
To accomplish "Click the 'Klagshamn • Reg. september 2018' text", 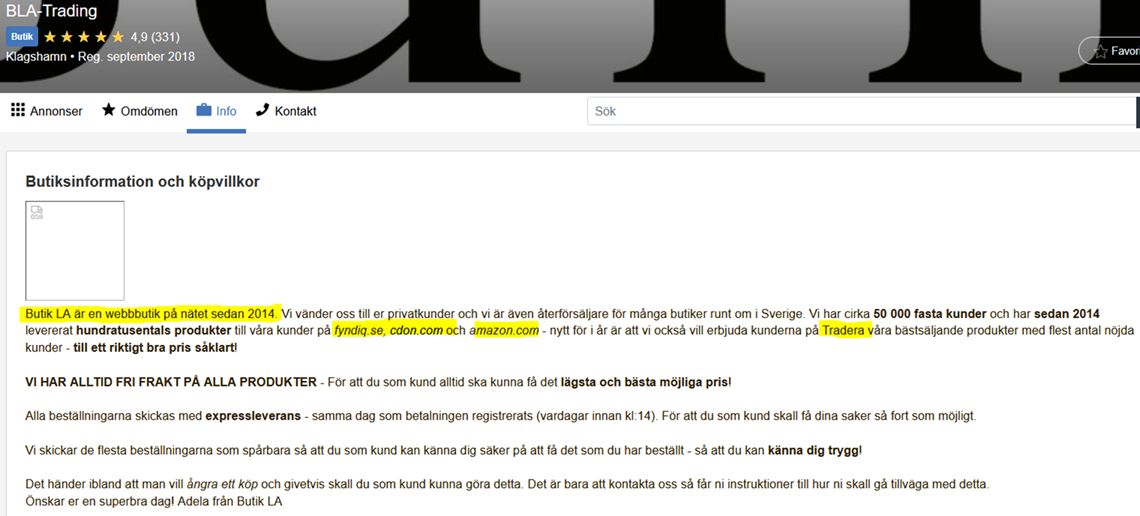I will coord(100,57).
